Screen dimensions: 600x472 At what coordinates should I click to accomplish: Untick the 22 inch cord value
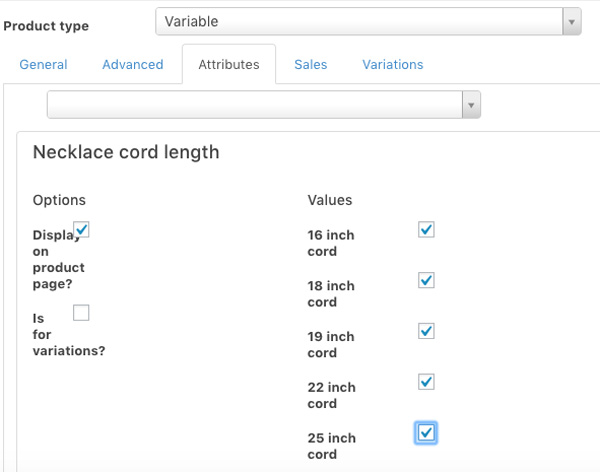426,382
